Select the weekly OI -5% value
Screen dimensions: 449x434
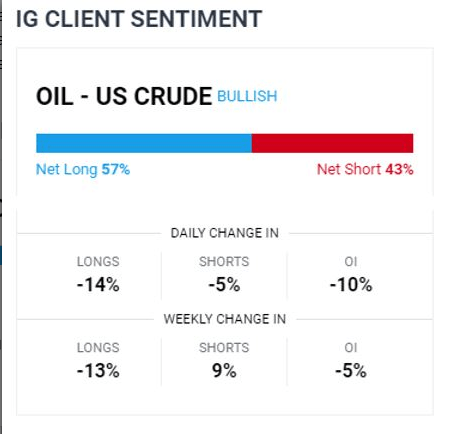coord(351,371)
